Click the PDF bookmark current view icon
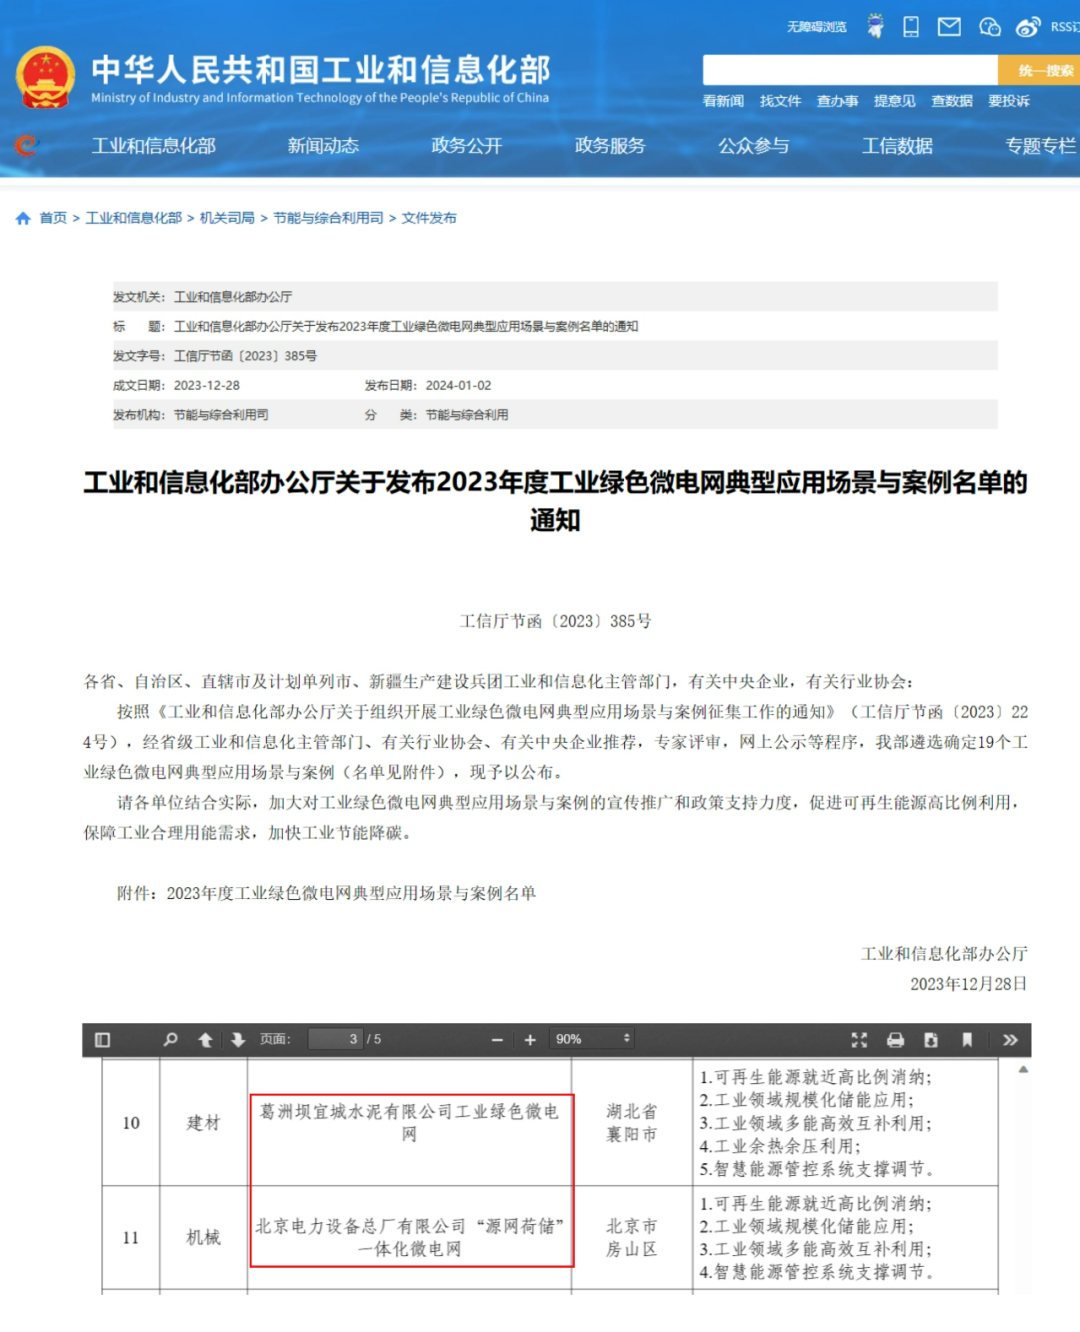Viewport: 1080px width, 1332px height. click(x=967, y=1040)
